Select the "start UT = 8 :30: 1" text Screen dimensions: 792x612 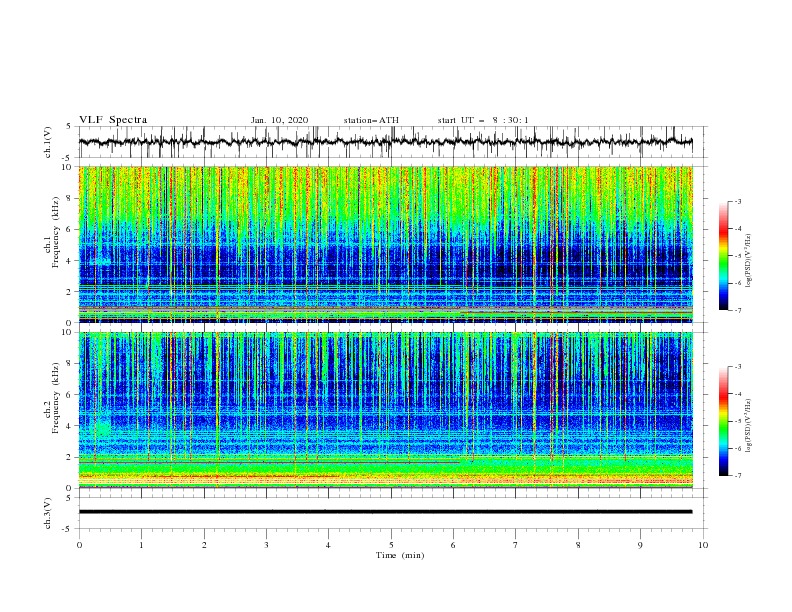tap(483, 120)
